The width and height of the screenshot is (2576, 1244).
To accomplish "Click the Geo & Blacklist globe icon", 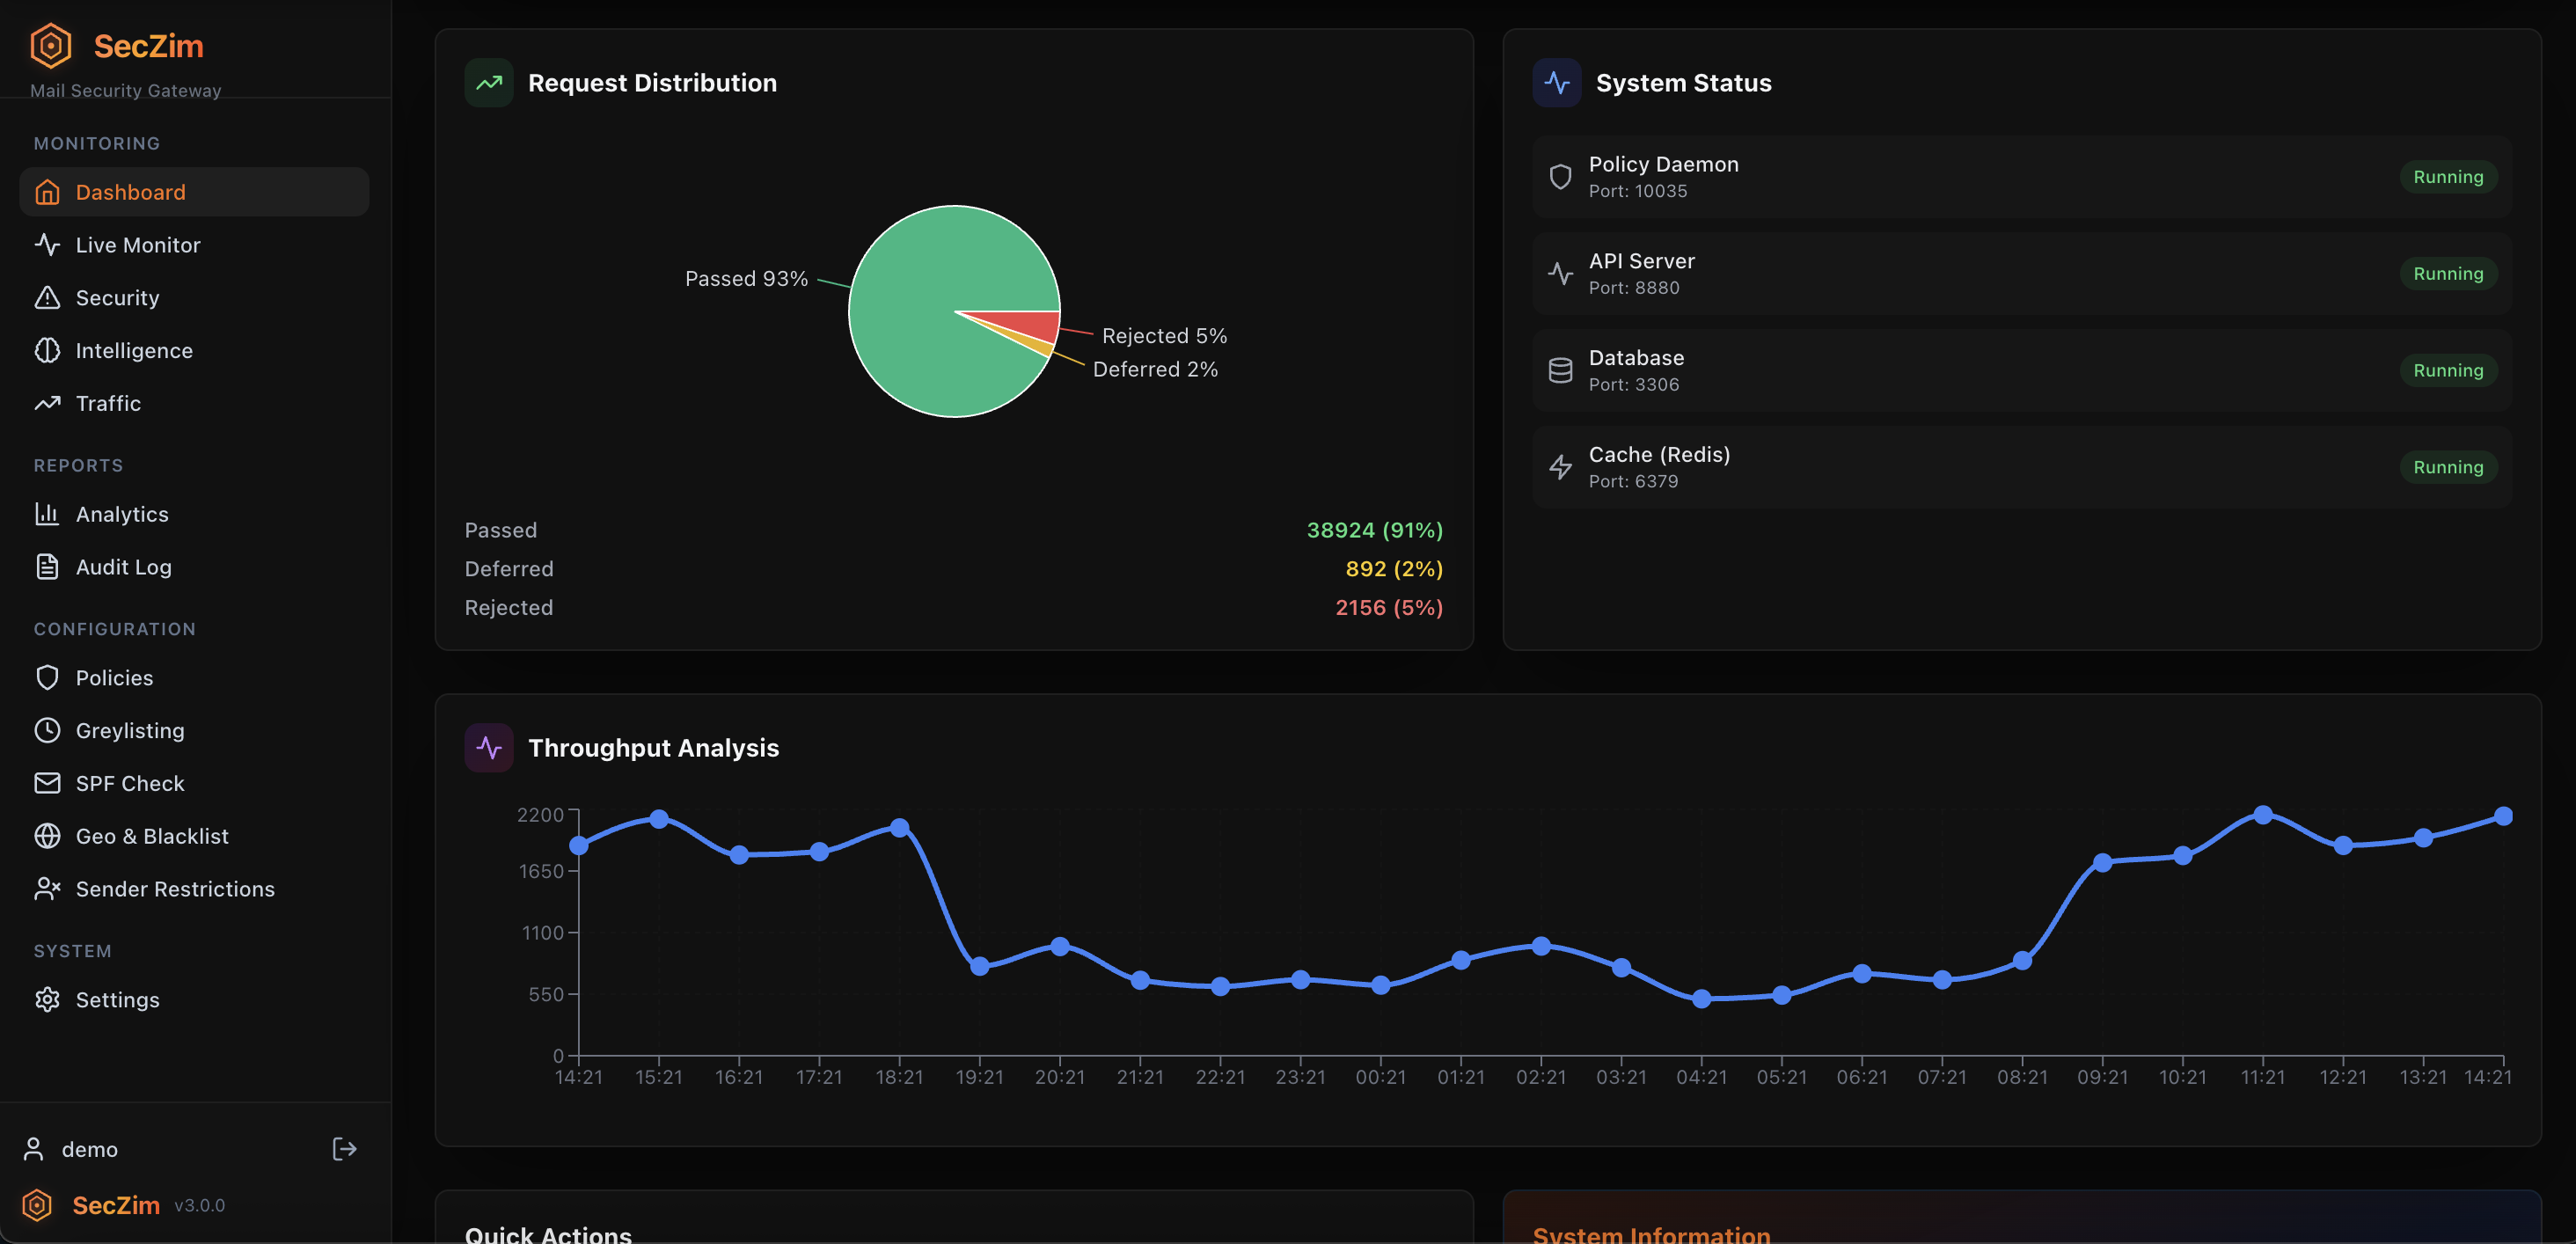I will [x=47, y=835].
